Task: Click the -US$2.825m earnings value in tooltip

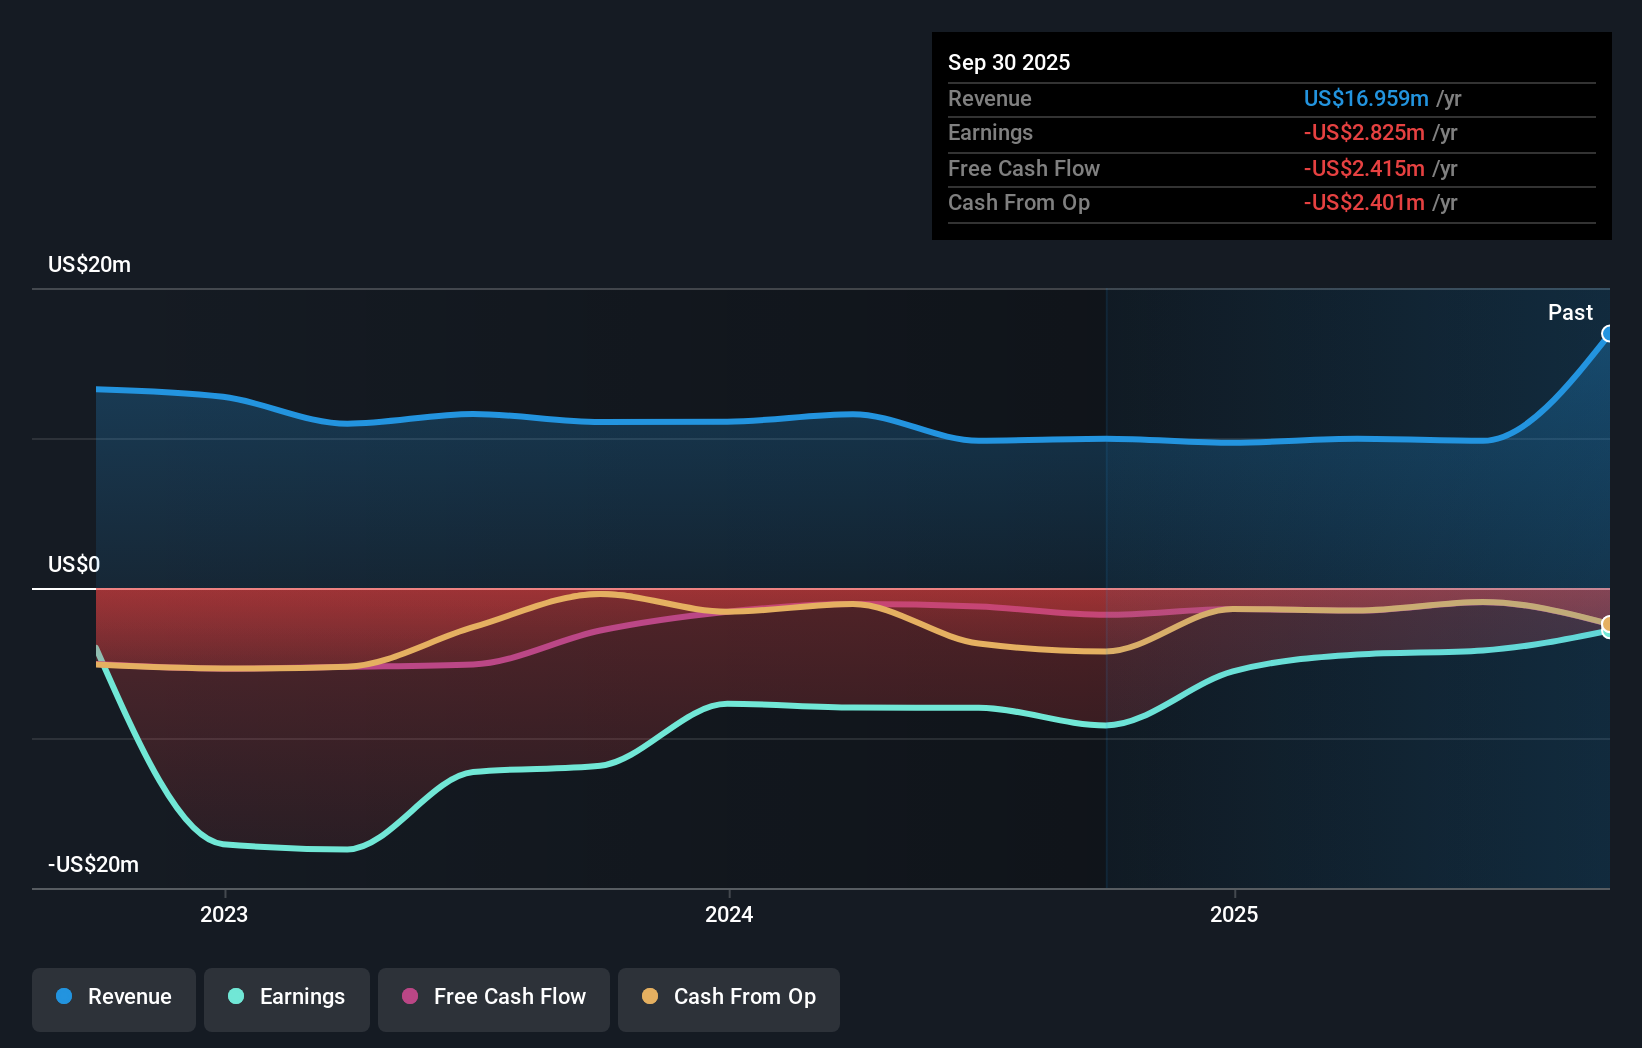Action: tap(1364, 133)
